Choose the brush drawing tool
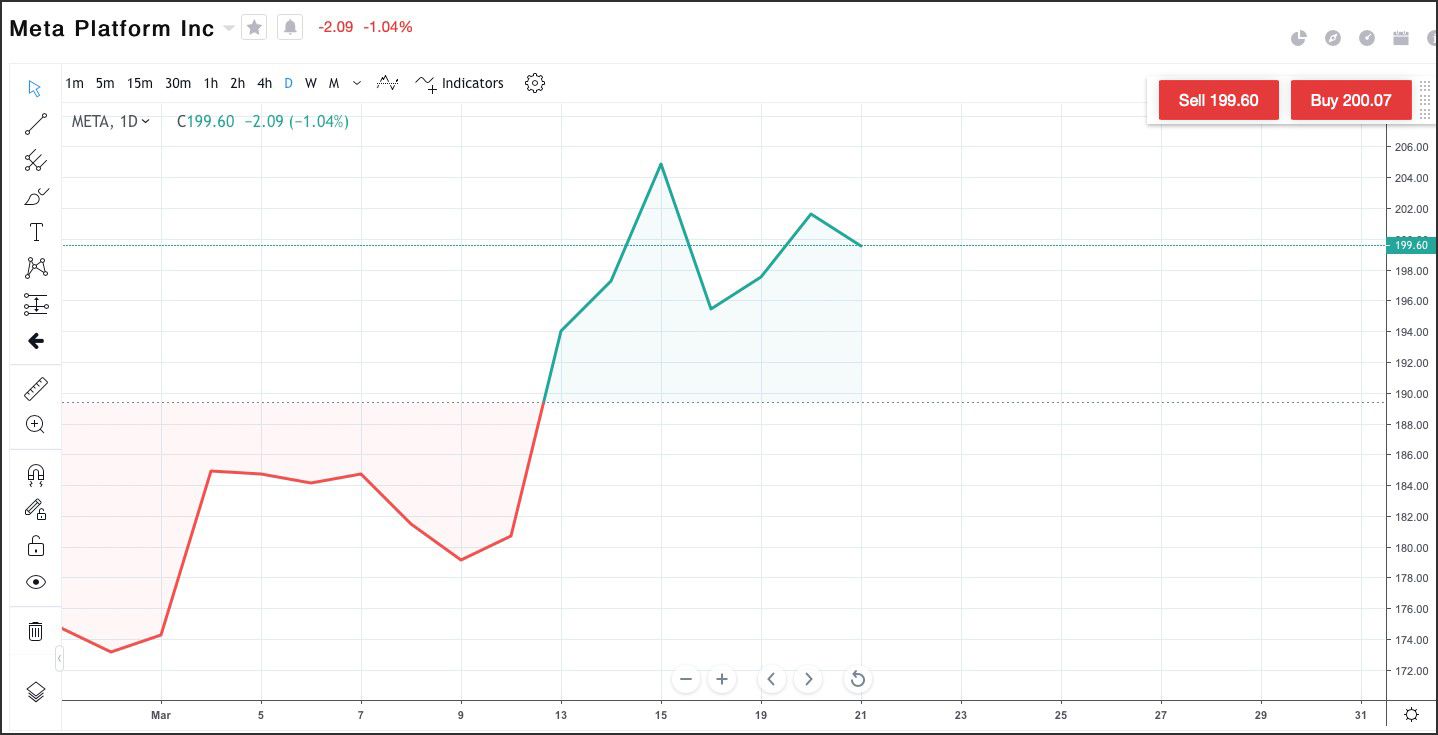This screenshot has height=735, width=1438. tap(36, 196)
